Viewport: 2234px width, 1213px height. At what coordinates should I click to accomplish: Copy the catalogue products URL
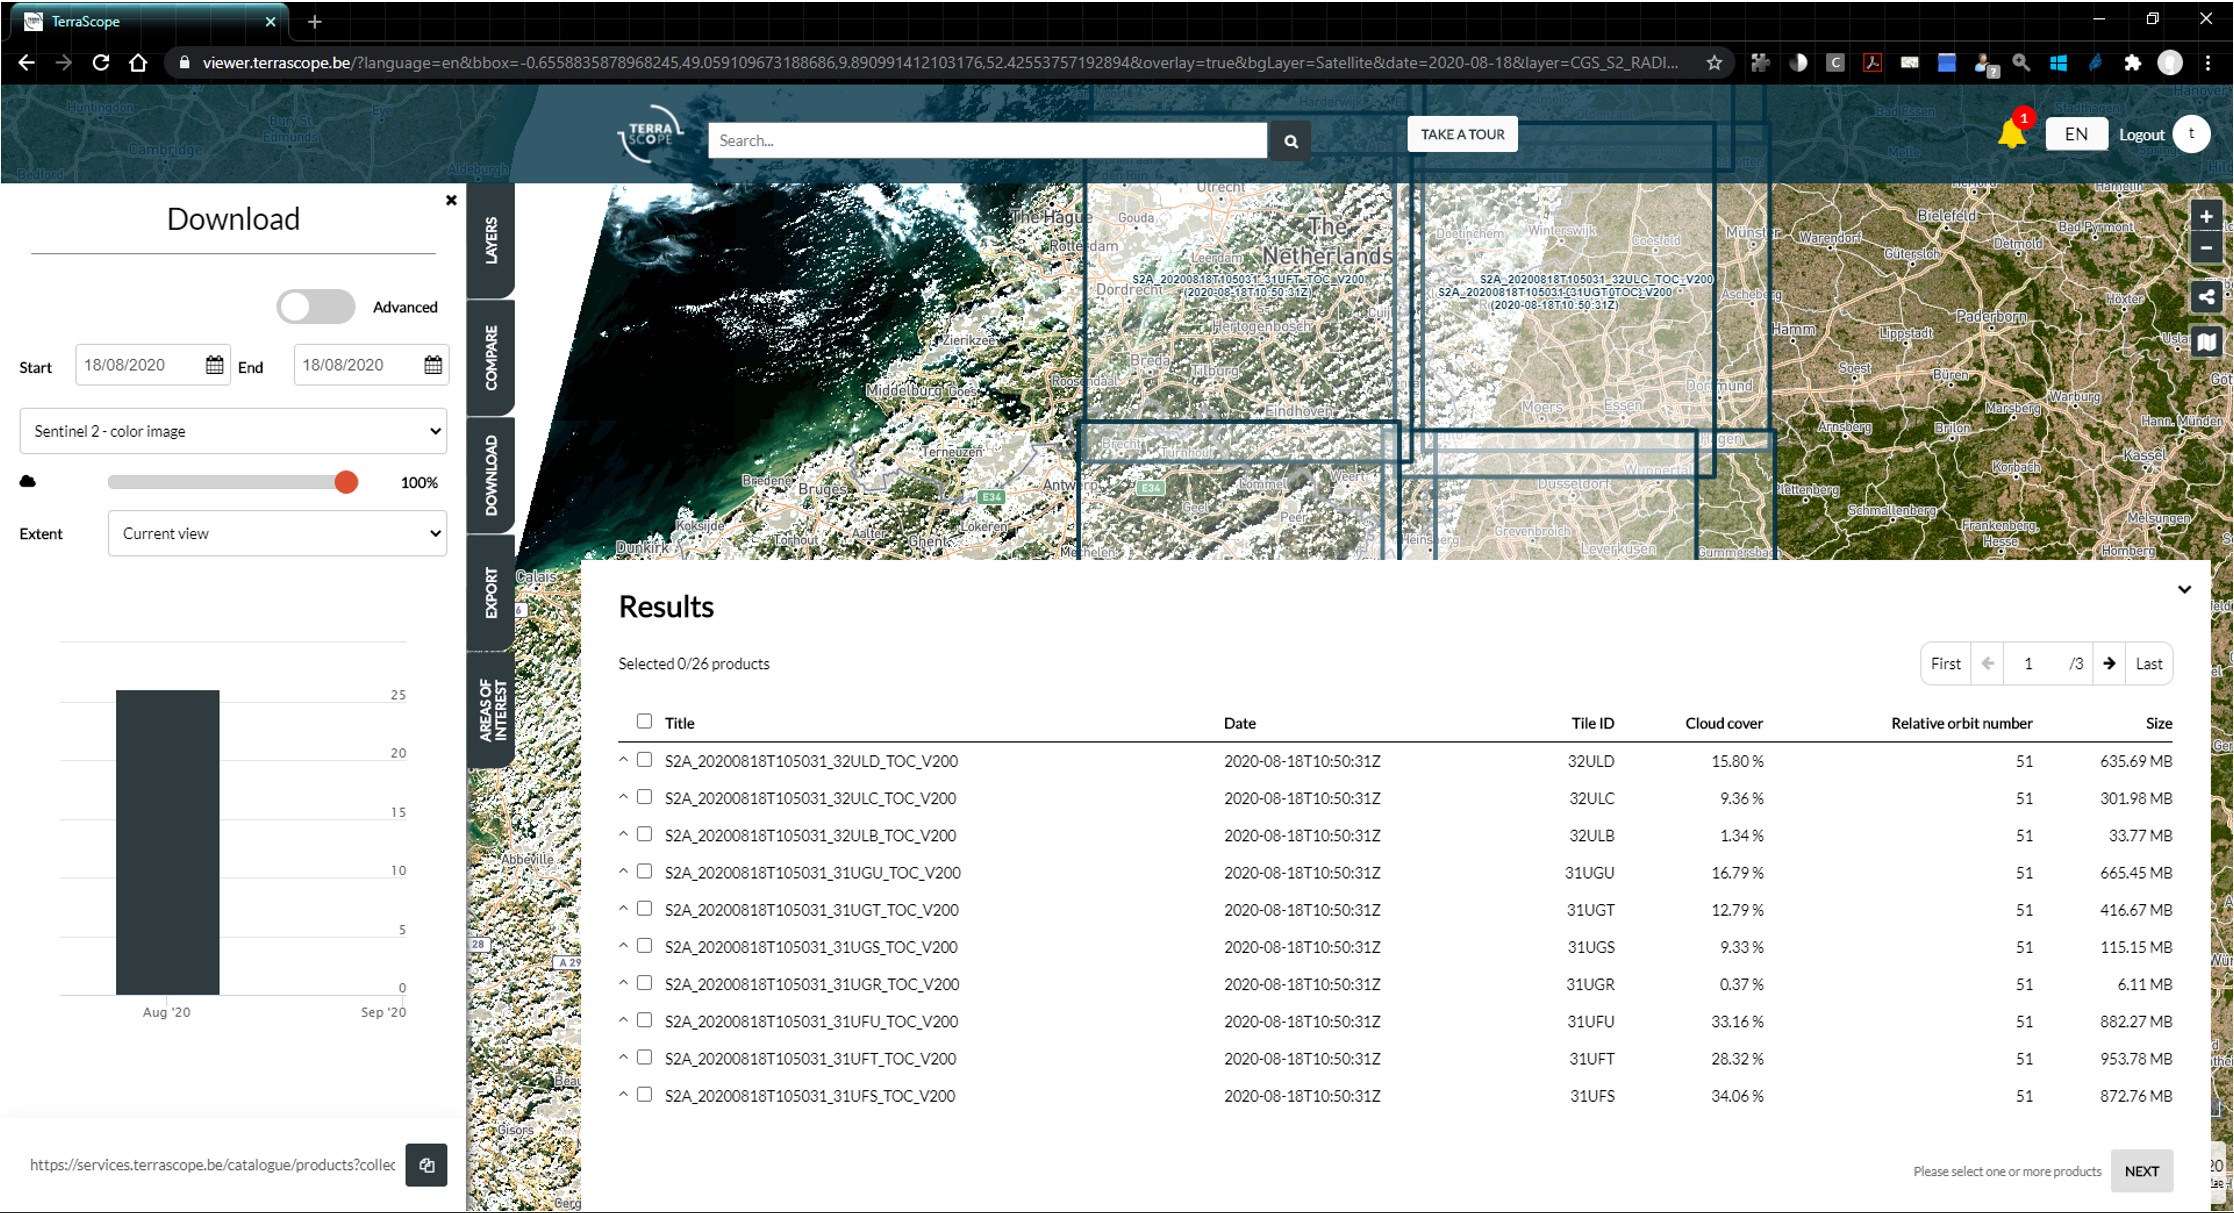pyautogui.click(x=426, y=1165)
